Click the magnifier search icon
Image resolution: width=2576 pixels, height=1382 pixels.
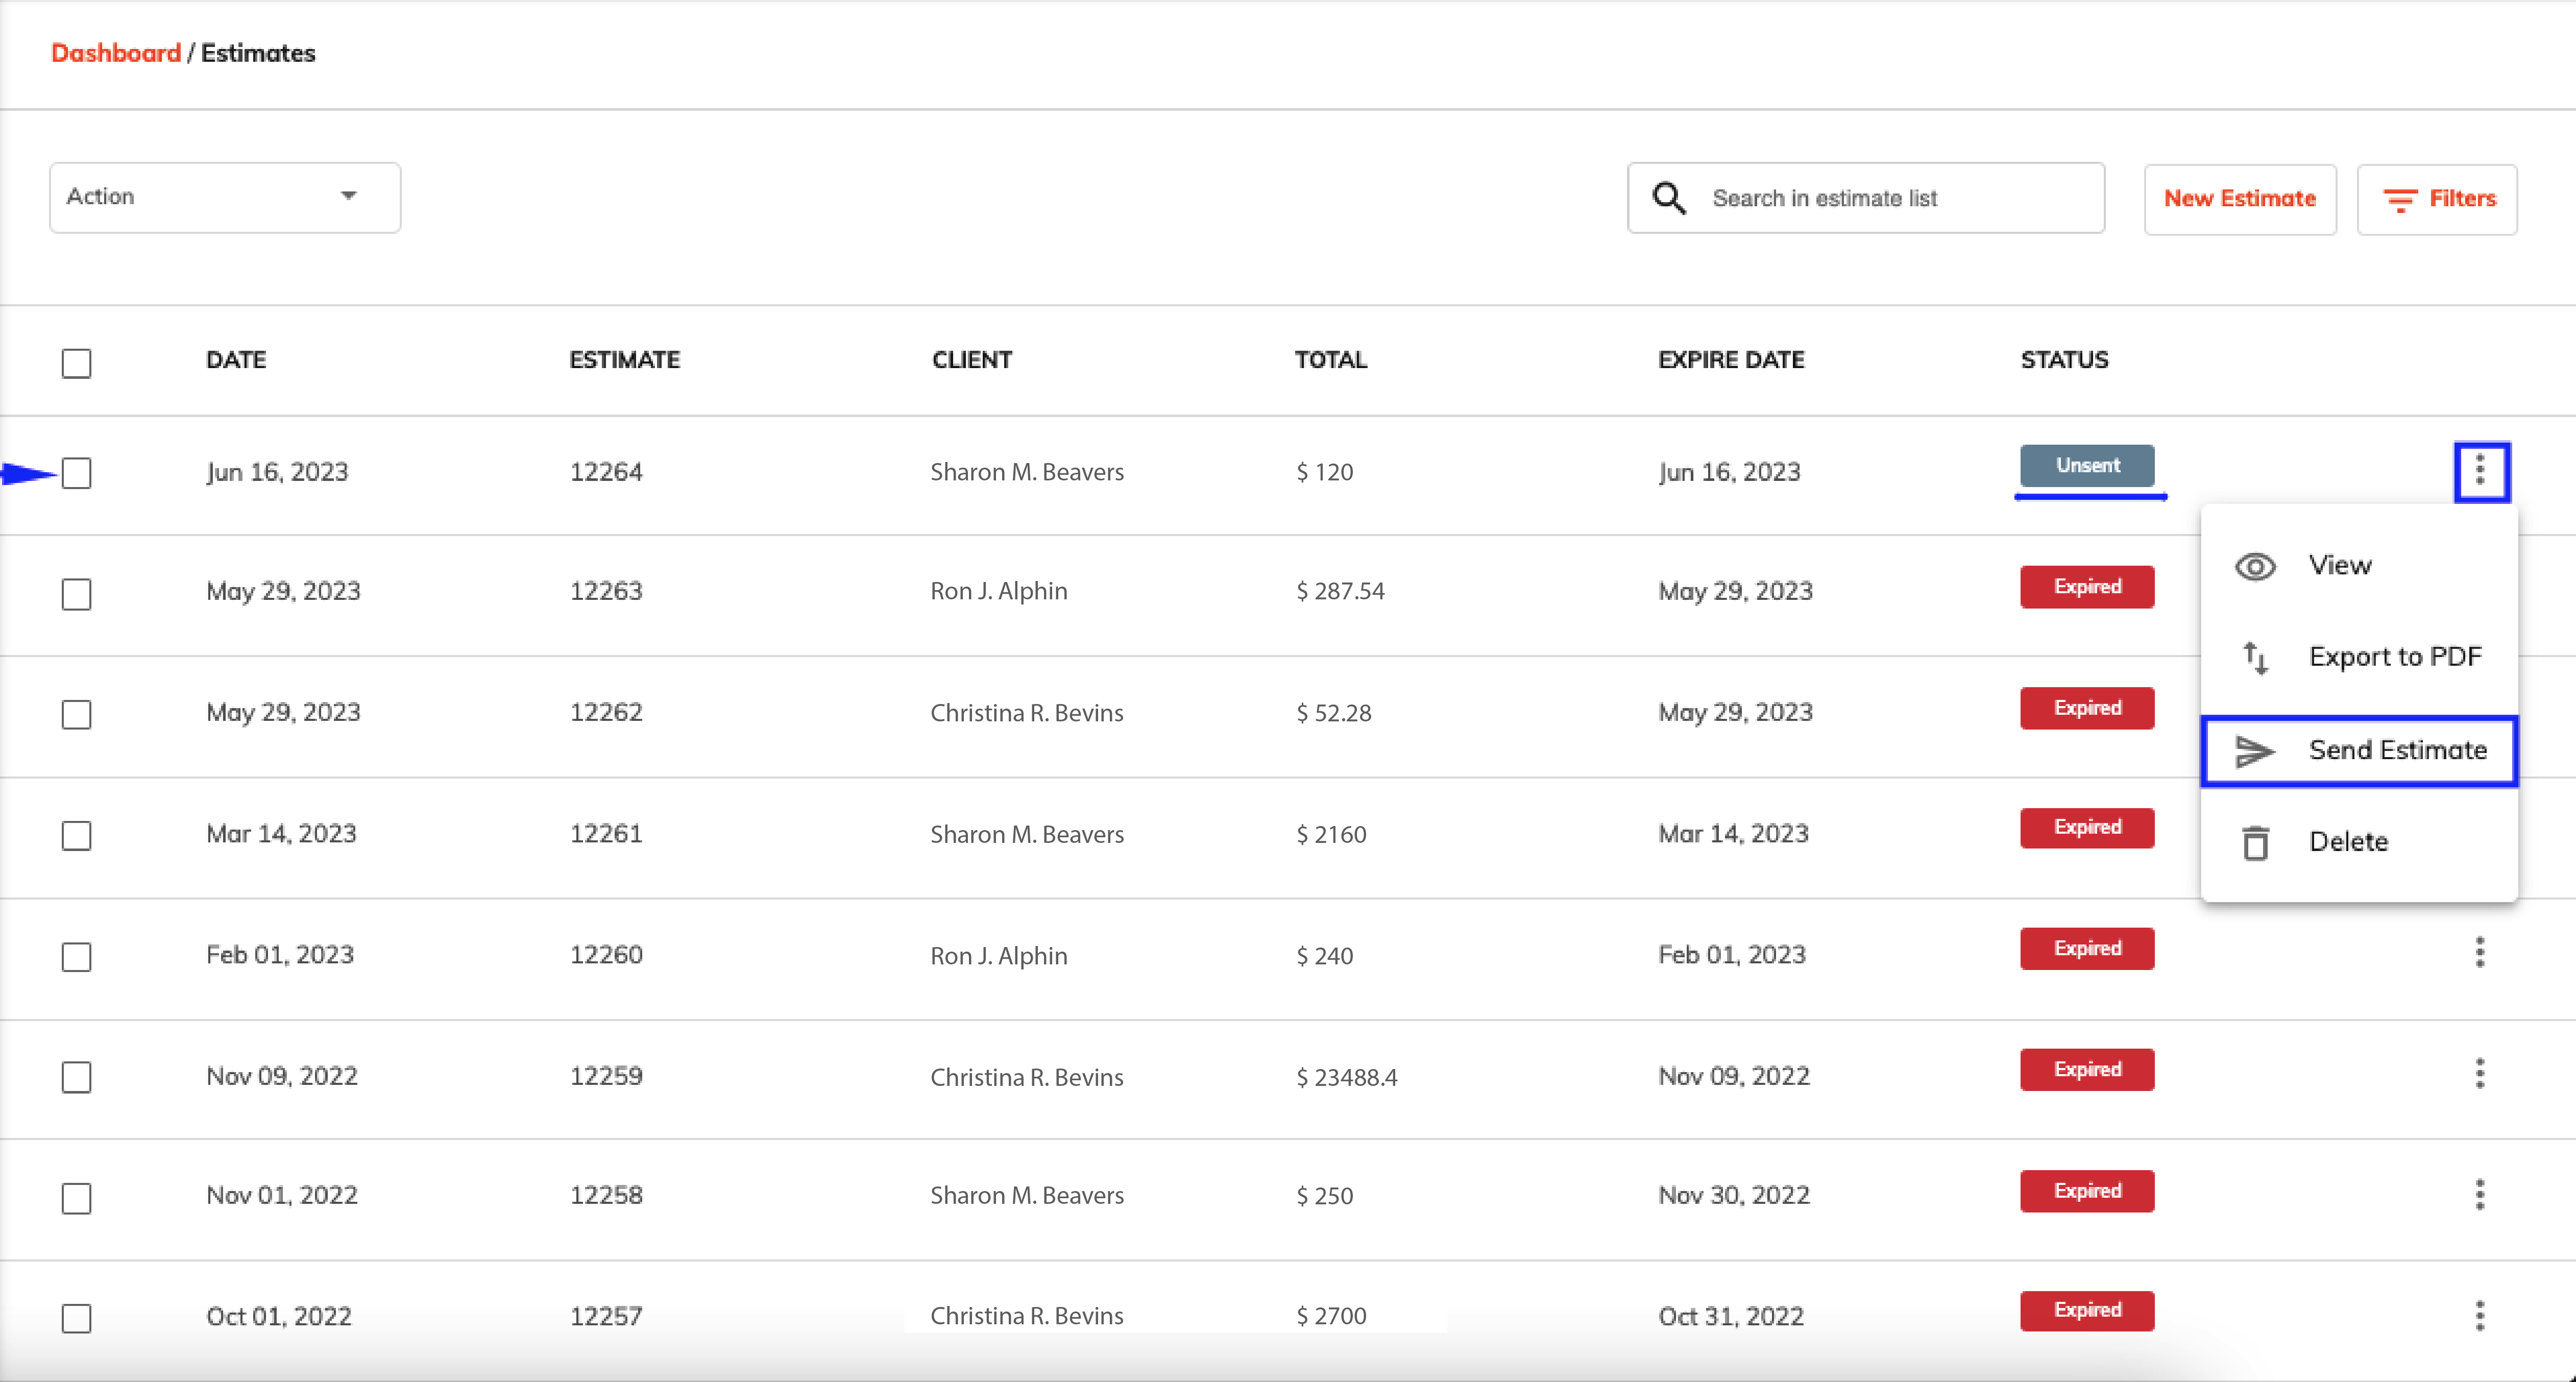1669,198
